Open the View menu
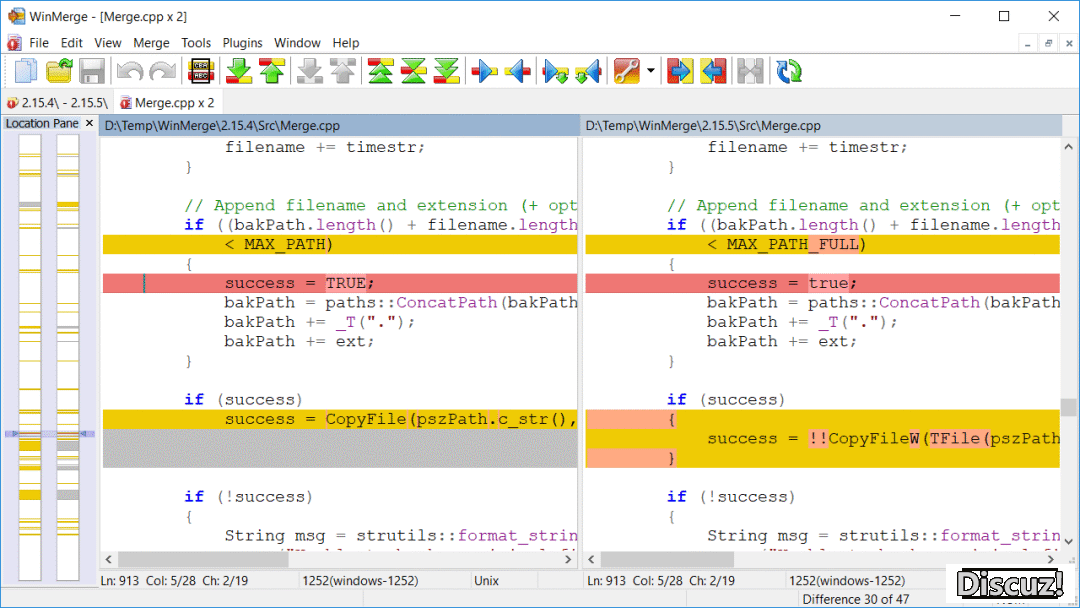This screenshot has width=1080, height=608. point(107,43)
